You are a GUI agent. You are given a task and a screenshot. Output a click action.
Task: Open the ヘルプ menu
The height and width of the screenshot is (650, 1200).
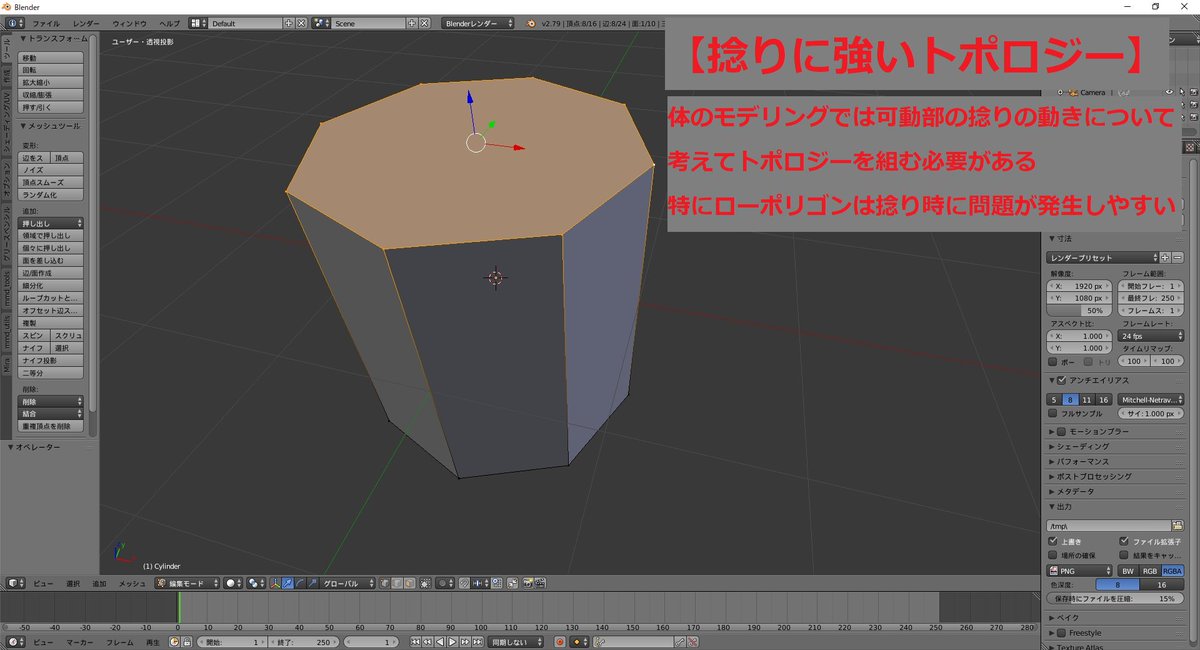pyautogui.click(x=170, y=22)
